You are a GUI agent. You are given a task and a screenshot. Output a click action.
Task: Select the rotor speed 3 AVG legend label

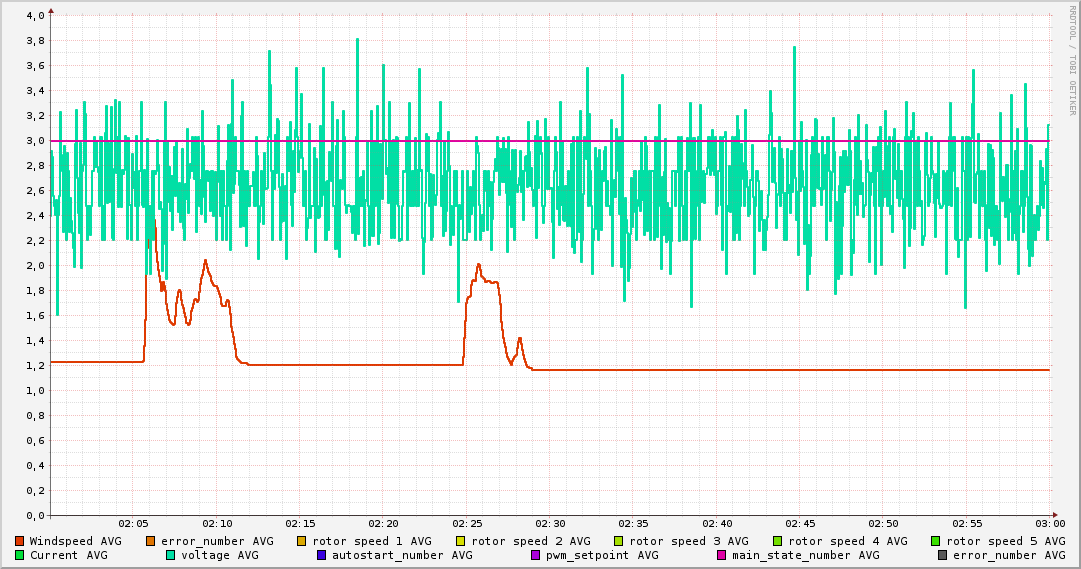[689, 541]
